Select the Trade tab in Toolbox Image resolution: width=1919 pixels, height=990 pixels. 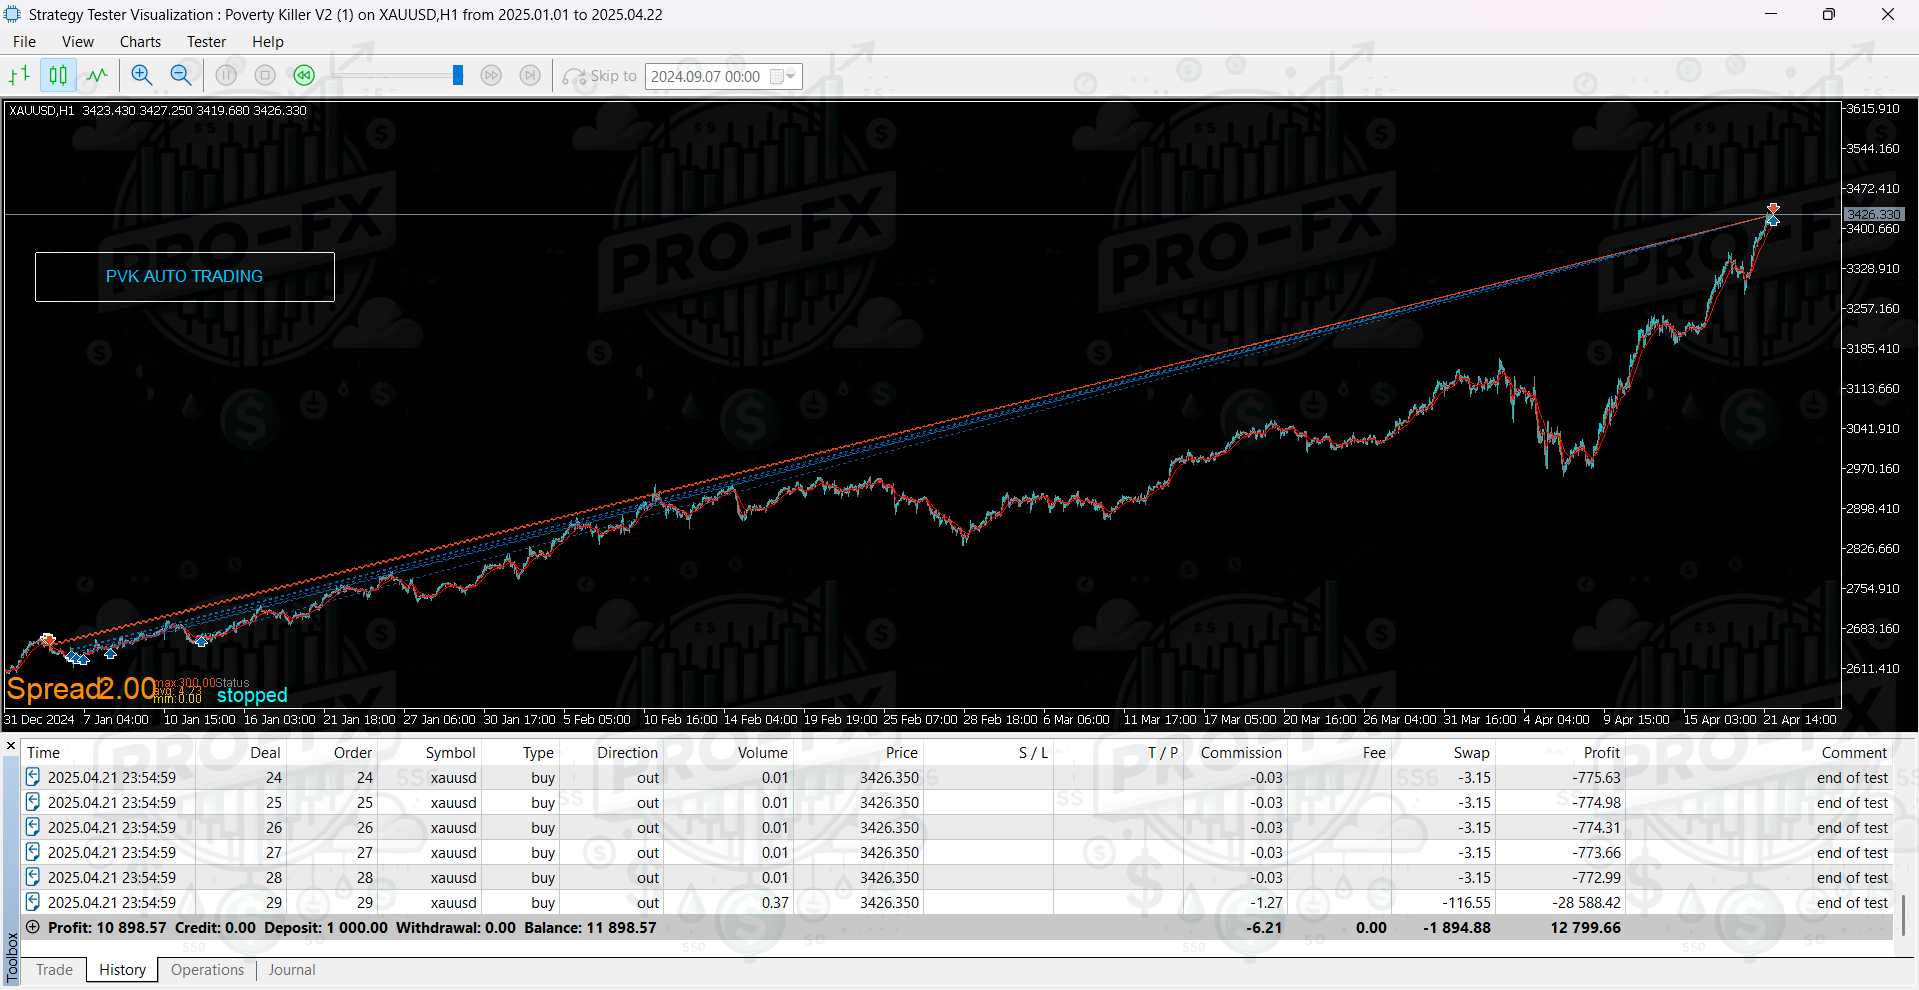54,969
